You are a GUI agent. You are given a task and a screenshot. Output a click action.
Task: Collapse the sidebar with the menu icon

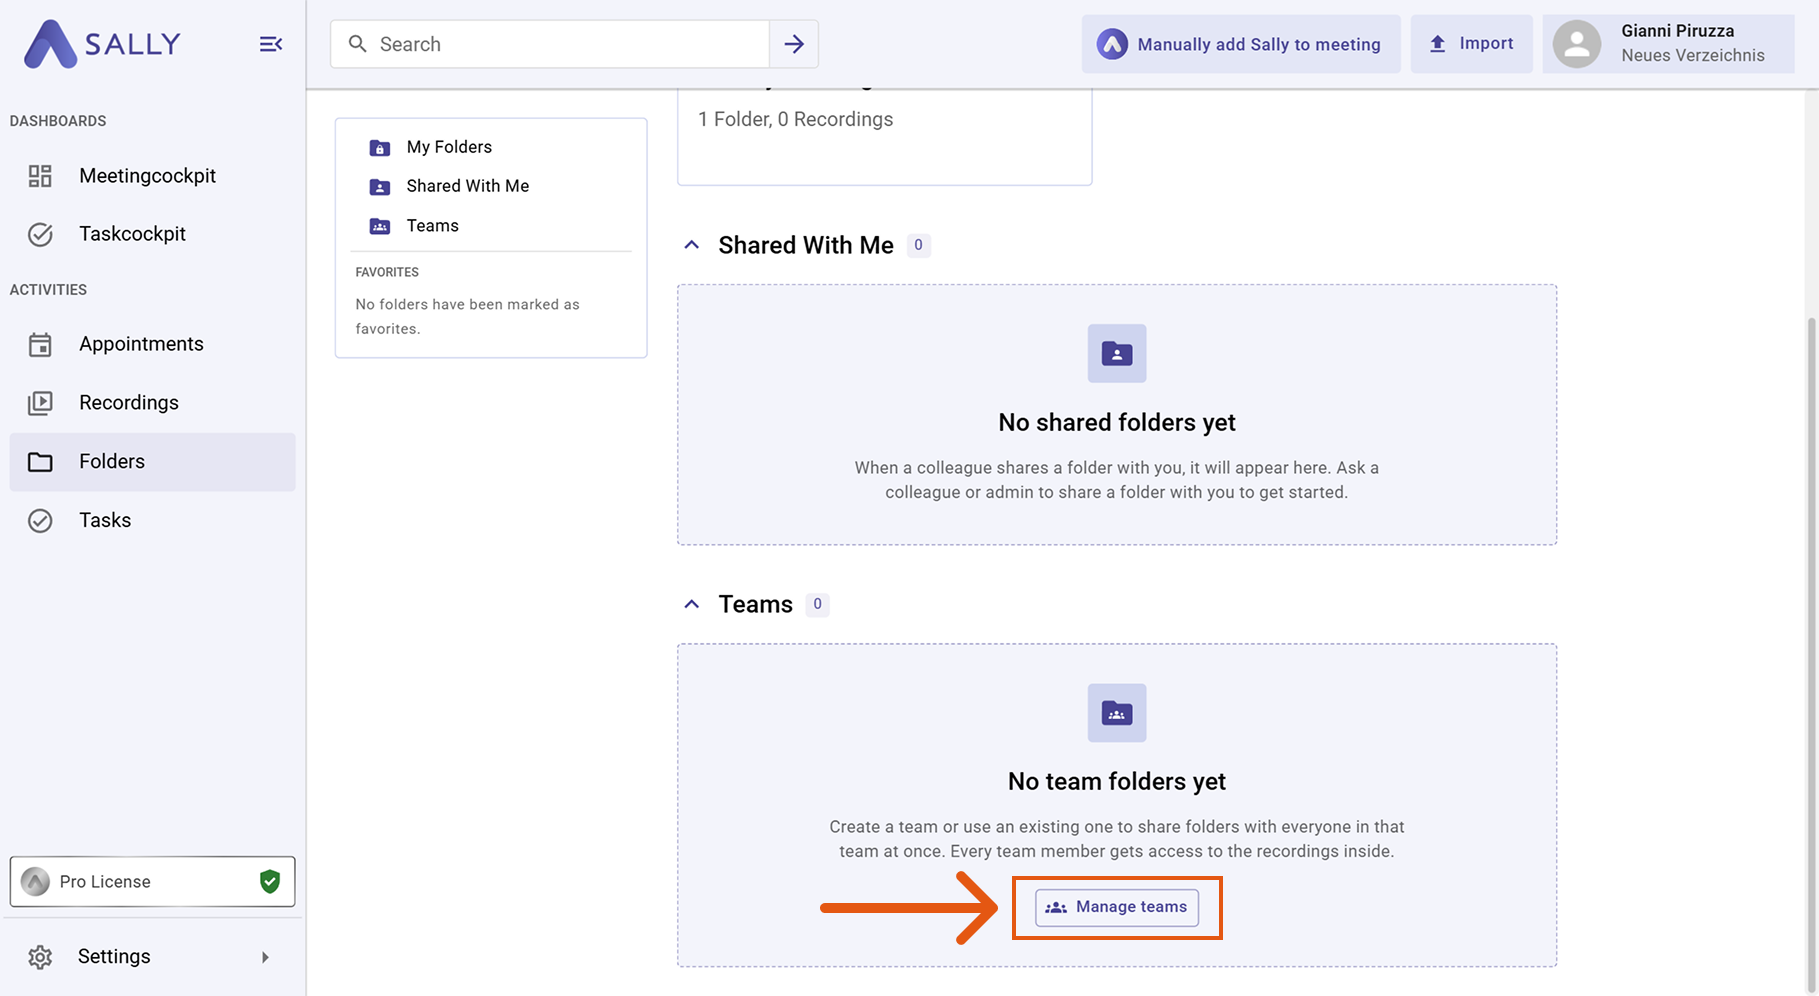[x=270, y=44]
